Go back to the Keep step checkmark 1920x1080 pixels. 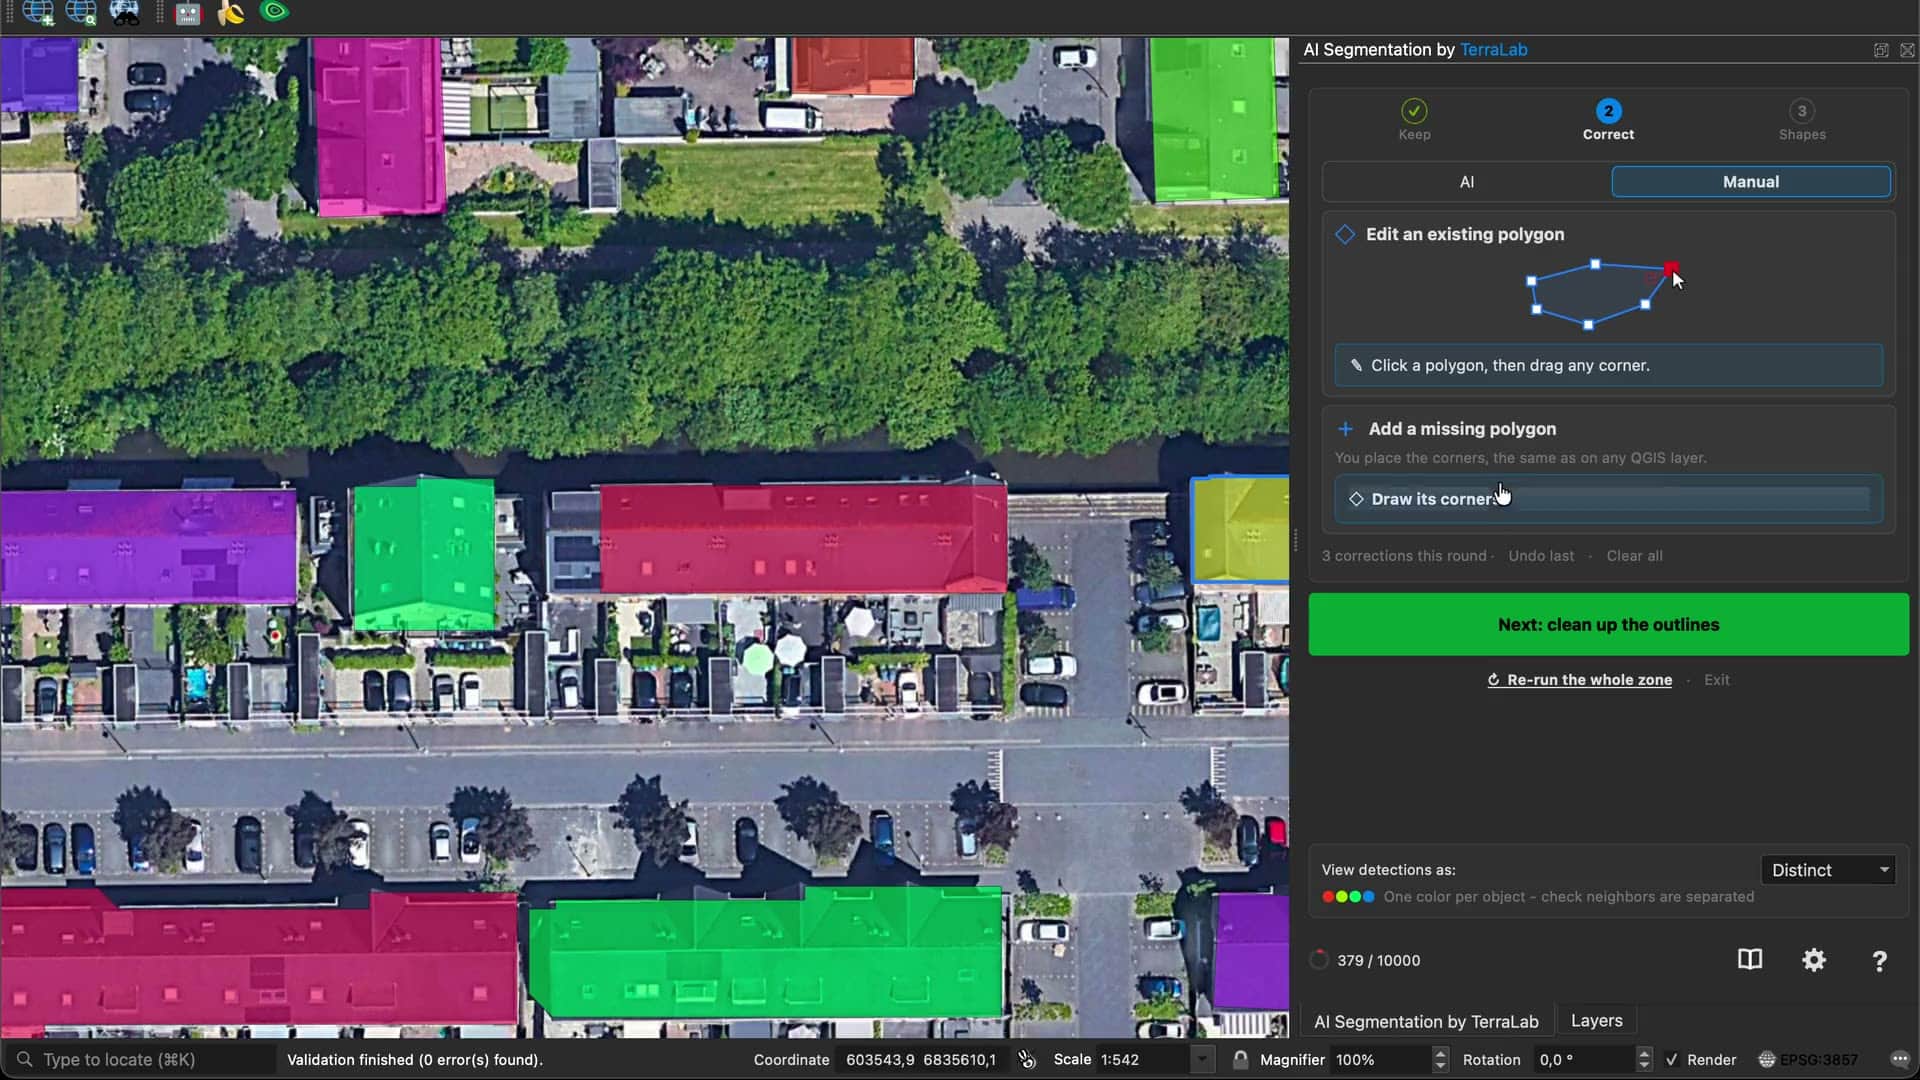click(1414, 111)
